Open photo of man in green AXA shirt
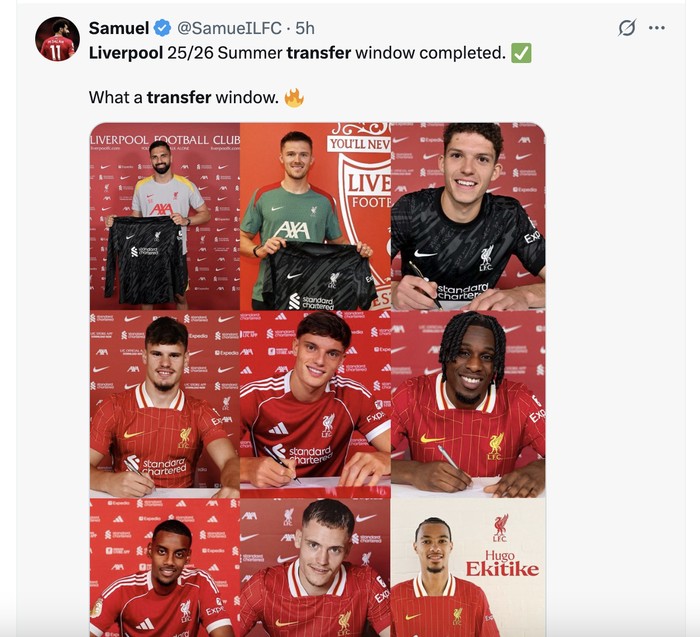Screen dimensions: 700x637 315,216
